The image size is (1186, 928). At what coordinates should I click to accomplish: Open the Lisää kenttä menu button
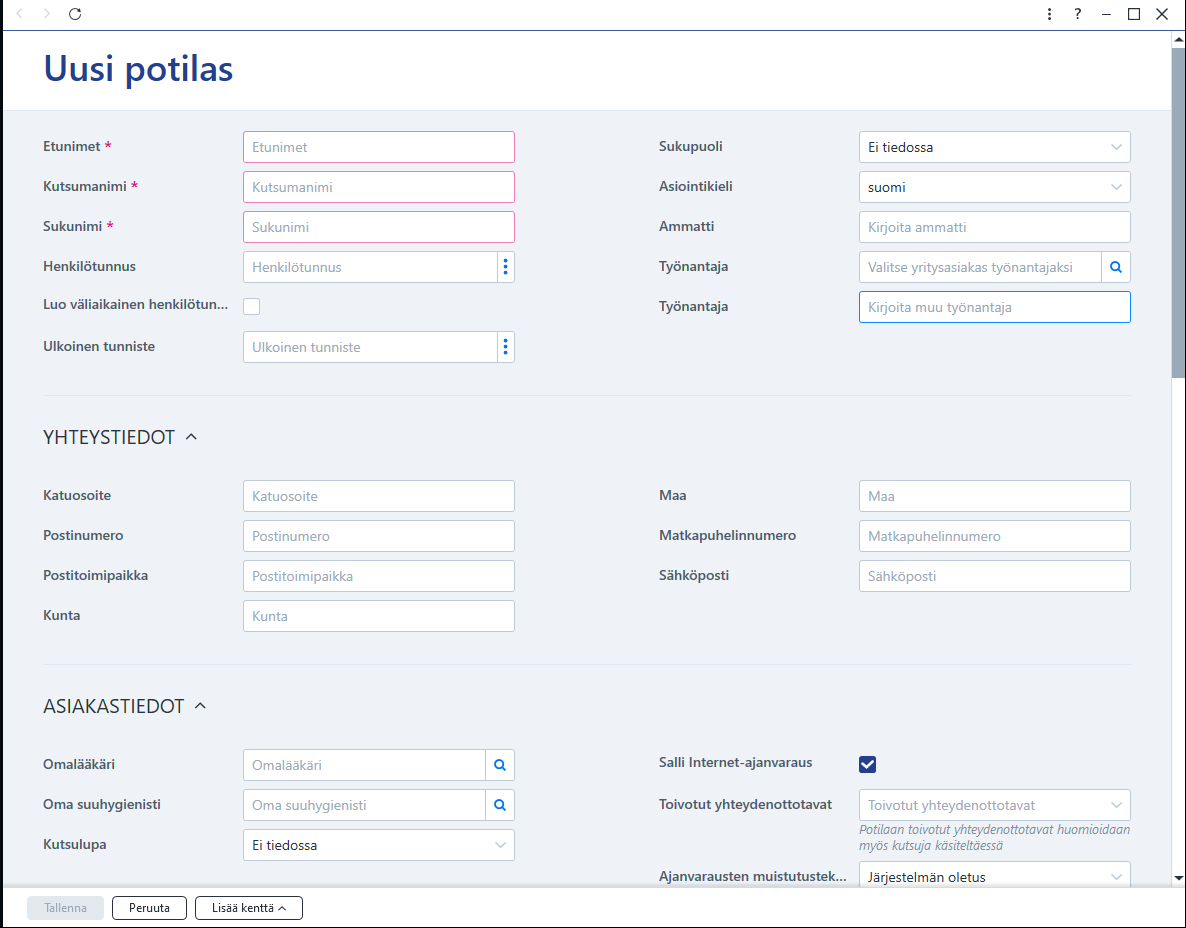(249, 908)
